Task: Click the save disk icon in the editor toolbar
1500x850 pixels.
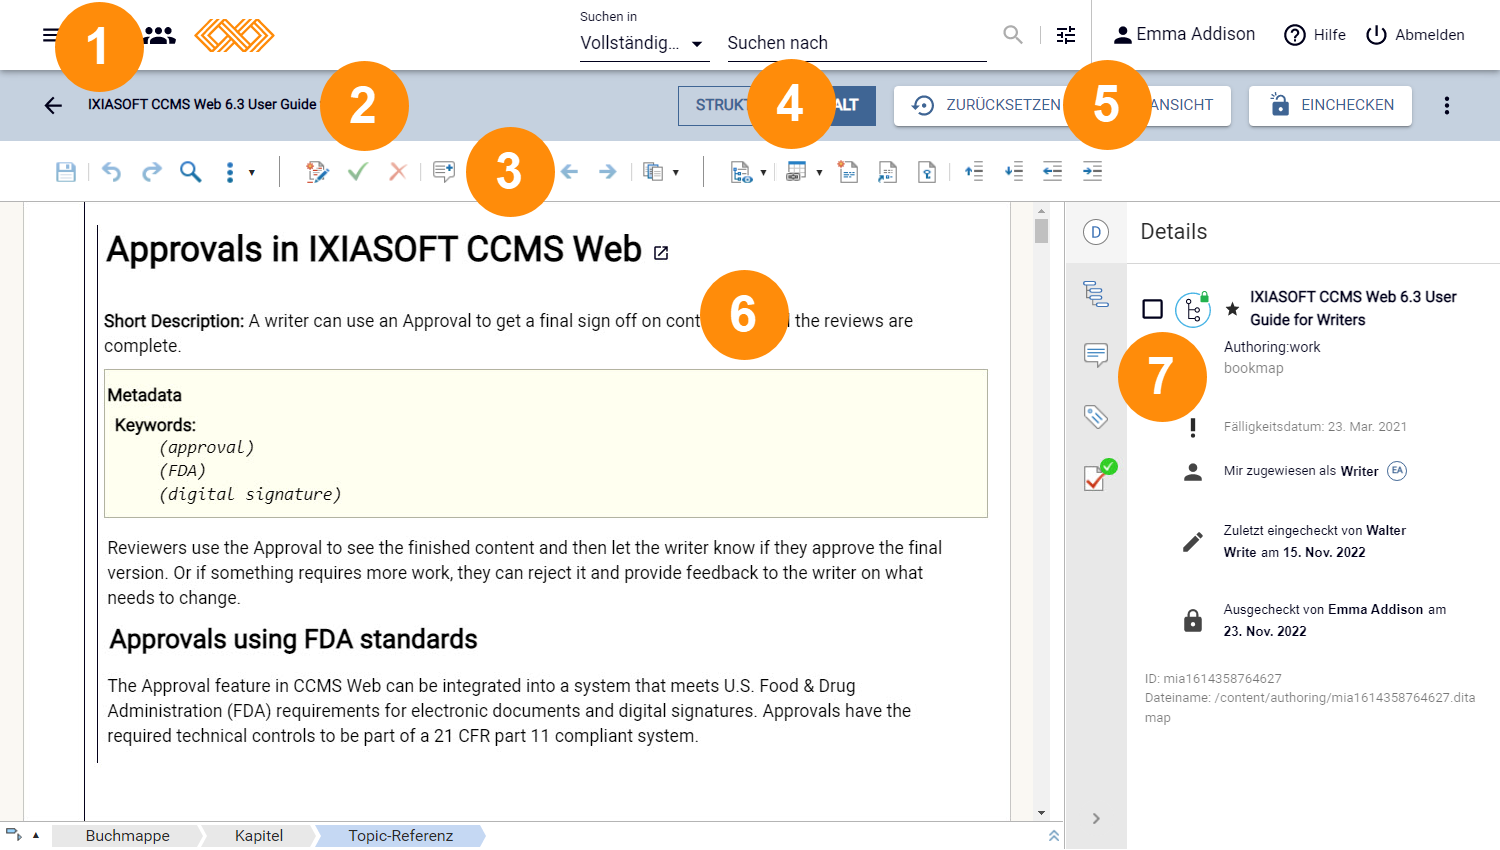Action: point(66,172)
